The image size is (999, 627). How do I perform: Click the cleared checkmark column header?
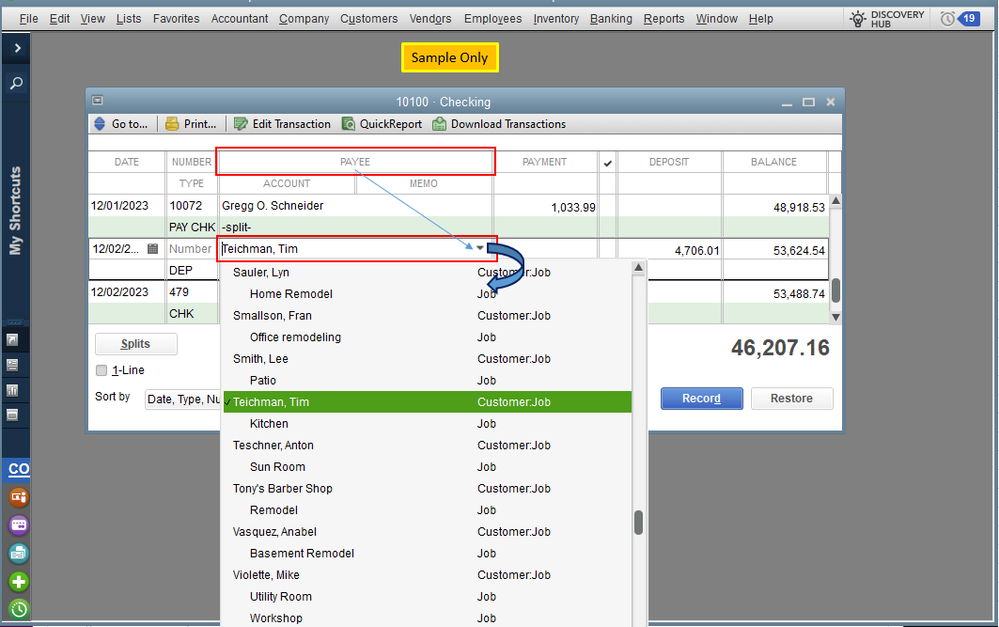click(x=608, y=162)
